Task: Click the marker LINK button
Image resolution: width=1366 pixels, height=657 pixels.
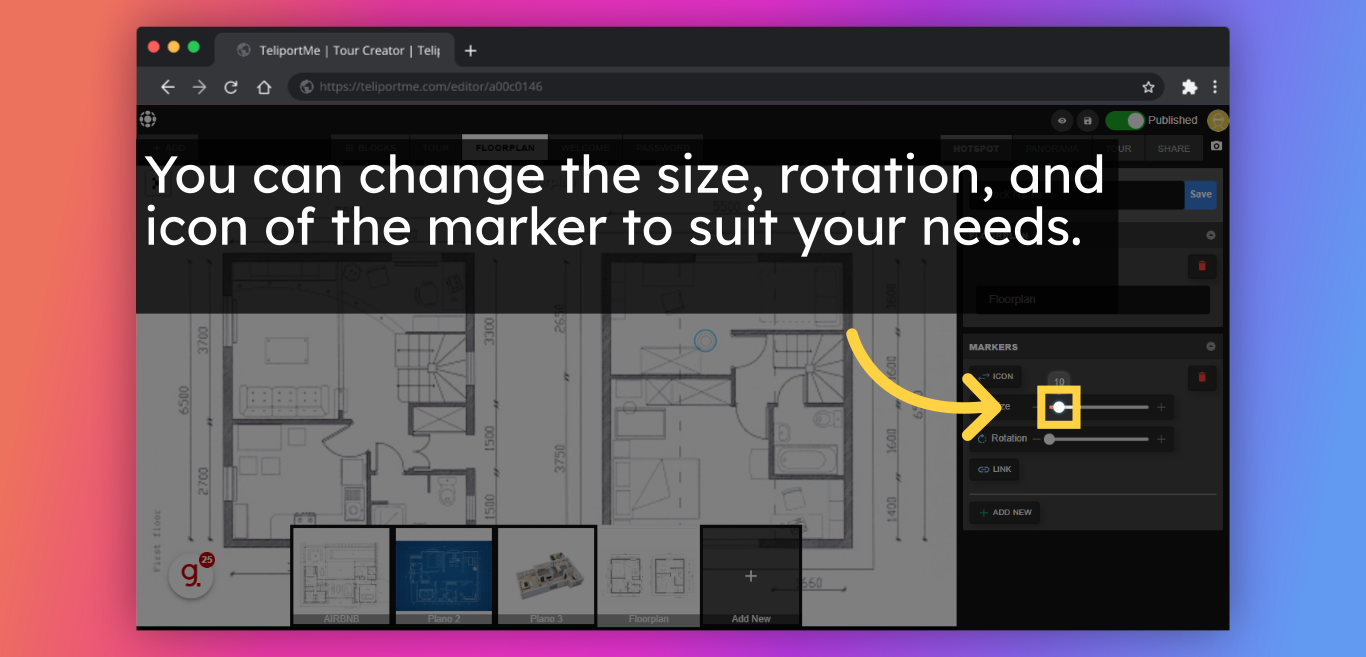Action: 995,469
